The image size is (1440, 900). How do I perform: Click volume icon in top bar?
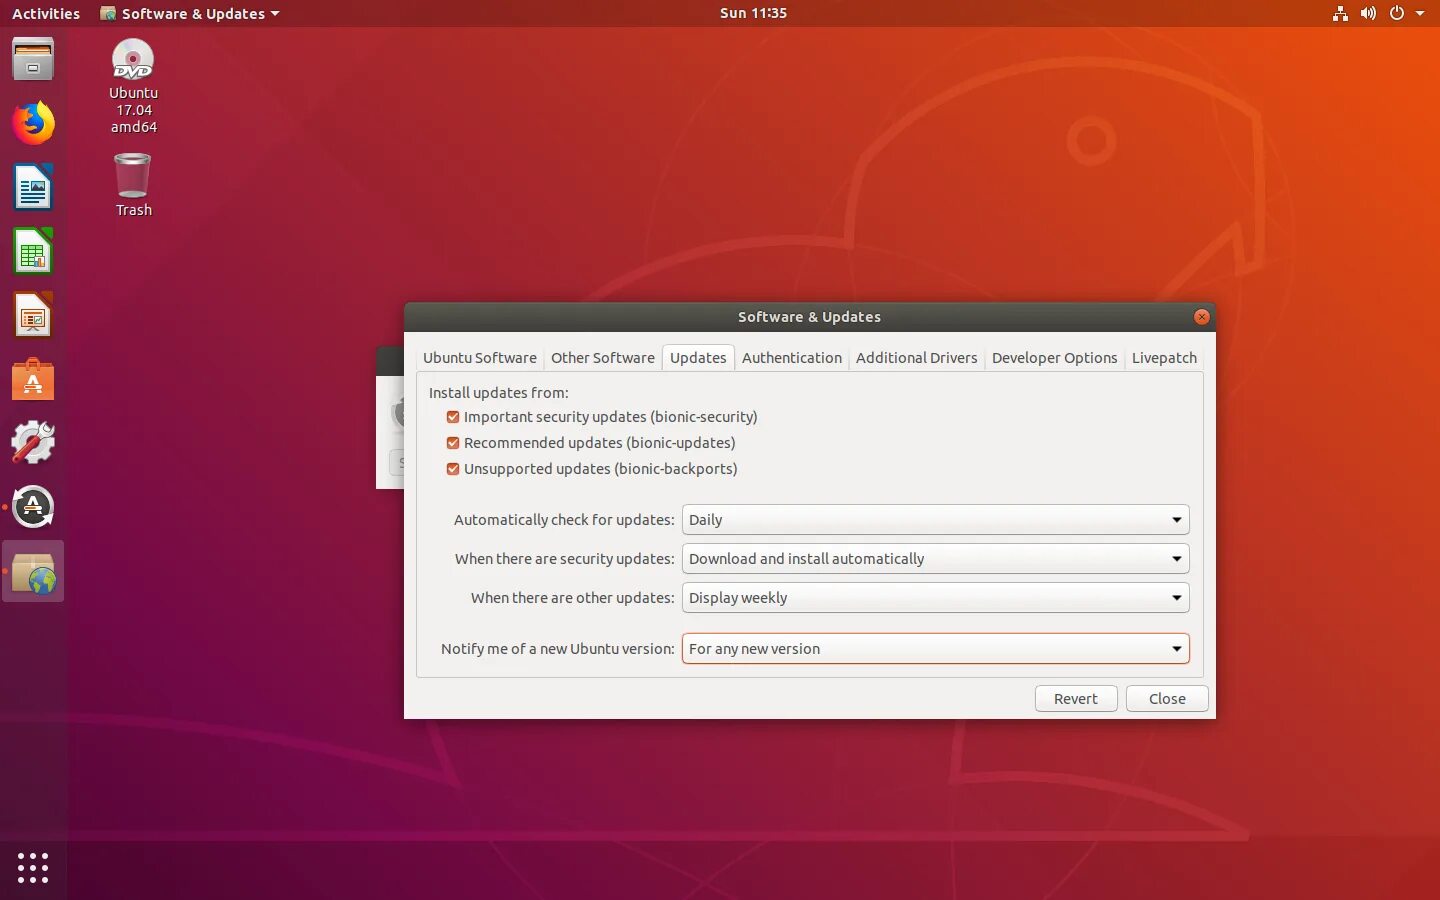coord(1368,13)
